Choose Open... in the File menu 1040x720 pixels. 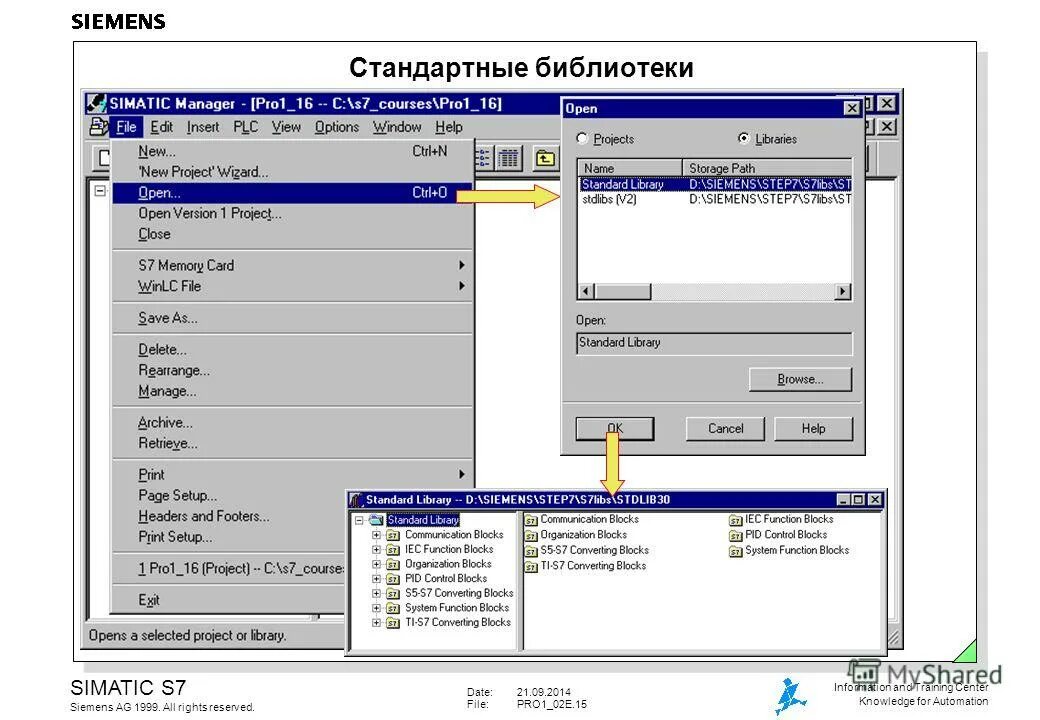292,193
